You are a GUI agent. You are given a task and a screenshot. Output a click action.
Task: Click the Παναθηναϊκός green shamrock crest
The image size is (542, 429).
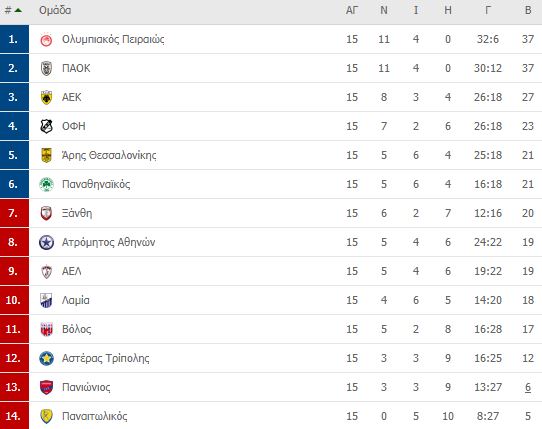(x=46, y=184)
